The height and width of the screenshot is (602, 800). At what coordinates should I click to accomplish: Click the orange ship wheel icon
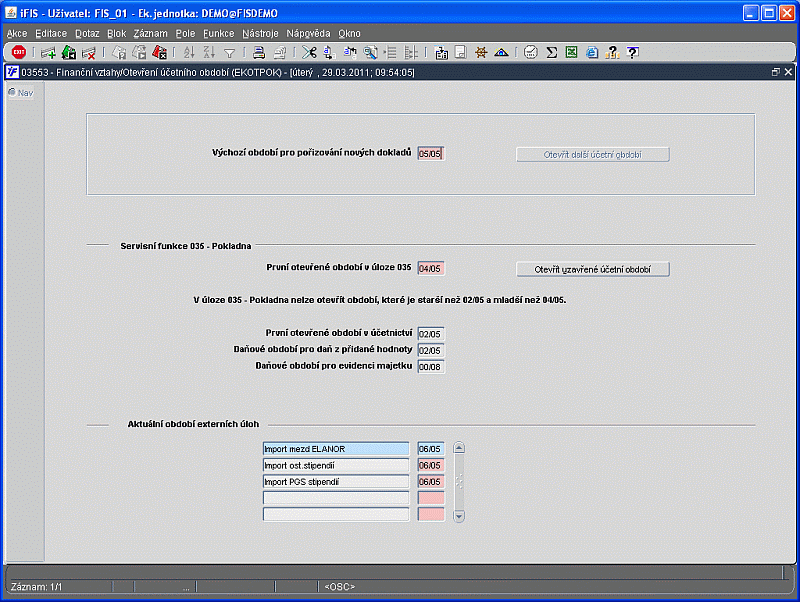481,52
